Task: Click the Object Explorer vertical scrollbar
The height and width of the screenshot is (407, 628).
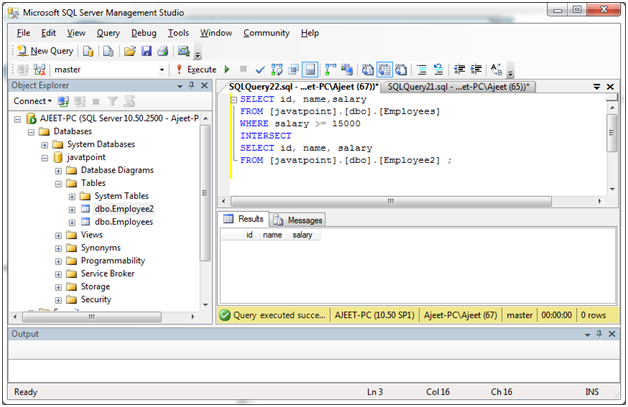Action: pyautogui.click(x=205, y=193)
